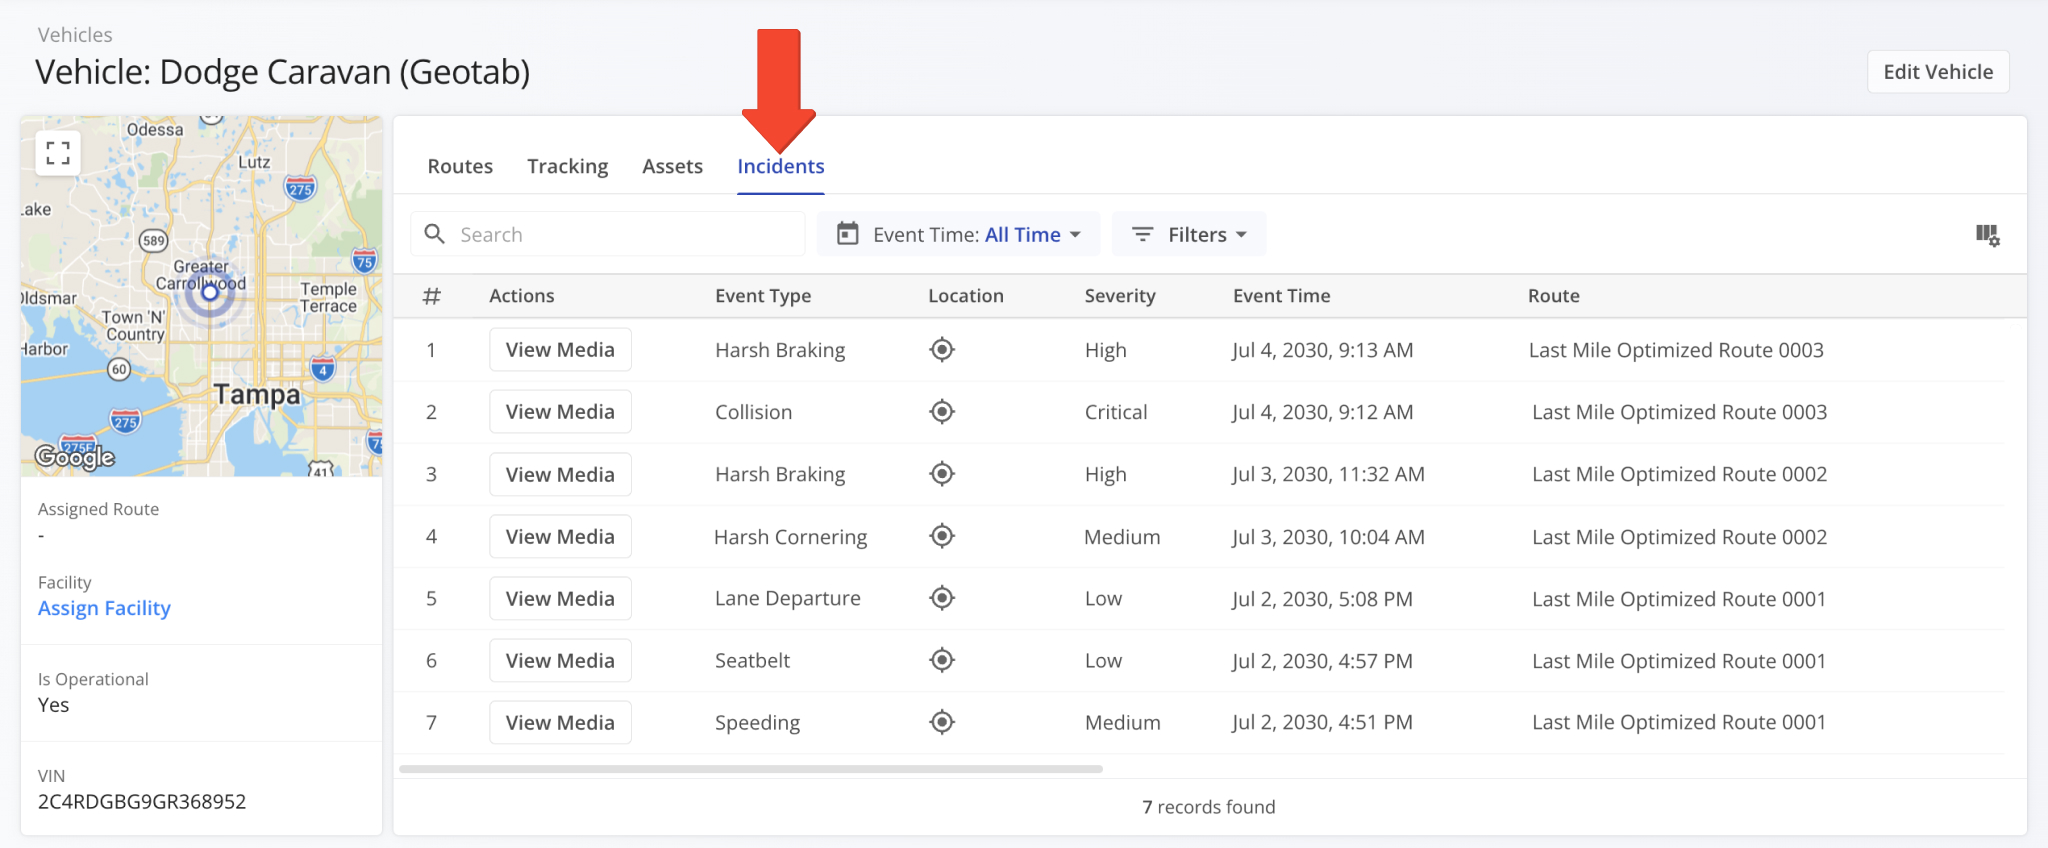The image size is (2048, 848).
Task: Click location icon for Collision incident
Action: tap(942, 412)
